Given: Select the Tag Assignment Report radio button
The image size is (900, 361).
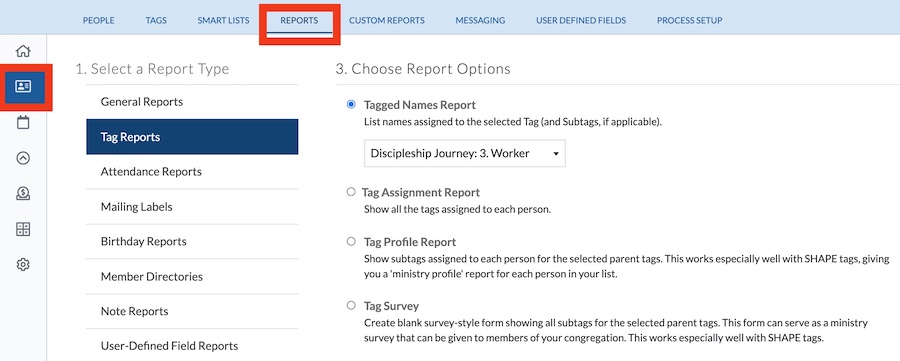Looking at the screenshot, I should tap(351, 192).
